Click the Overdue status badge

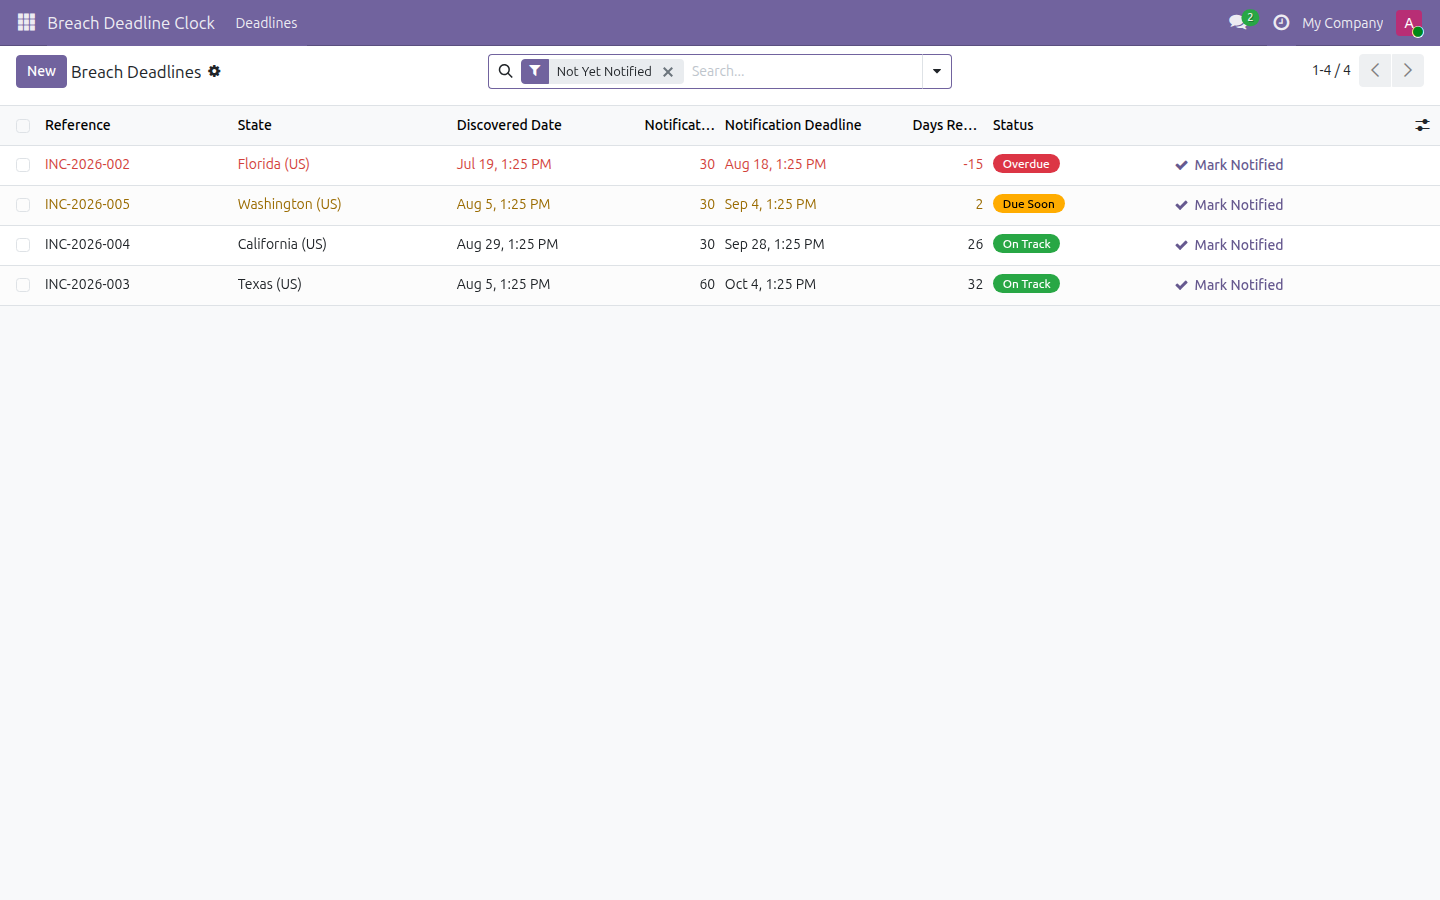click(x=1026, y=164)
